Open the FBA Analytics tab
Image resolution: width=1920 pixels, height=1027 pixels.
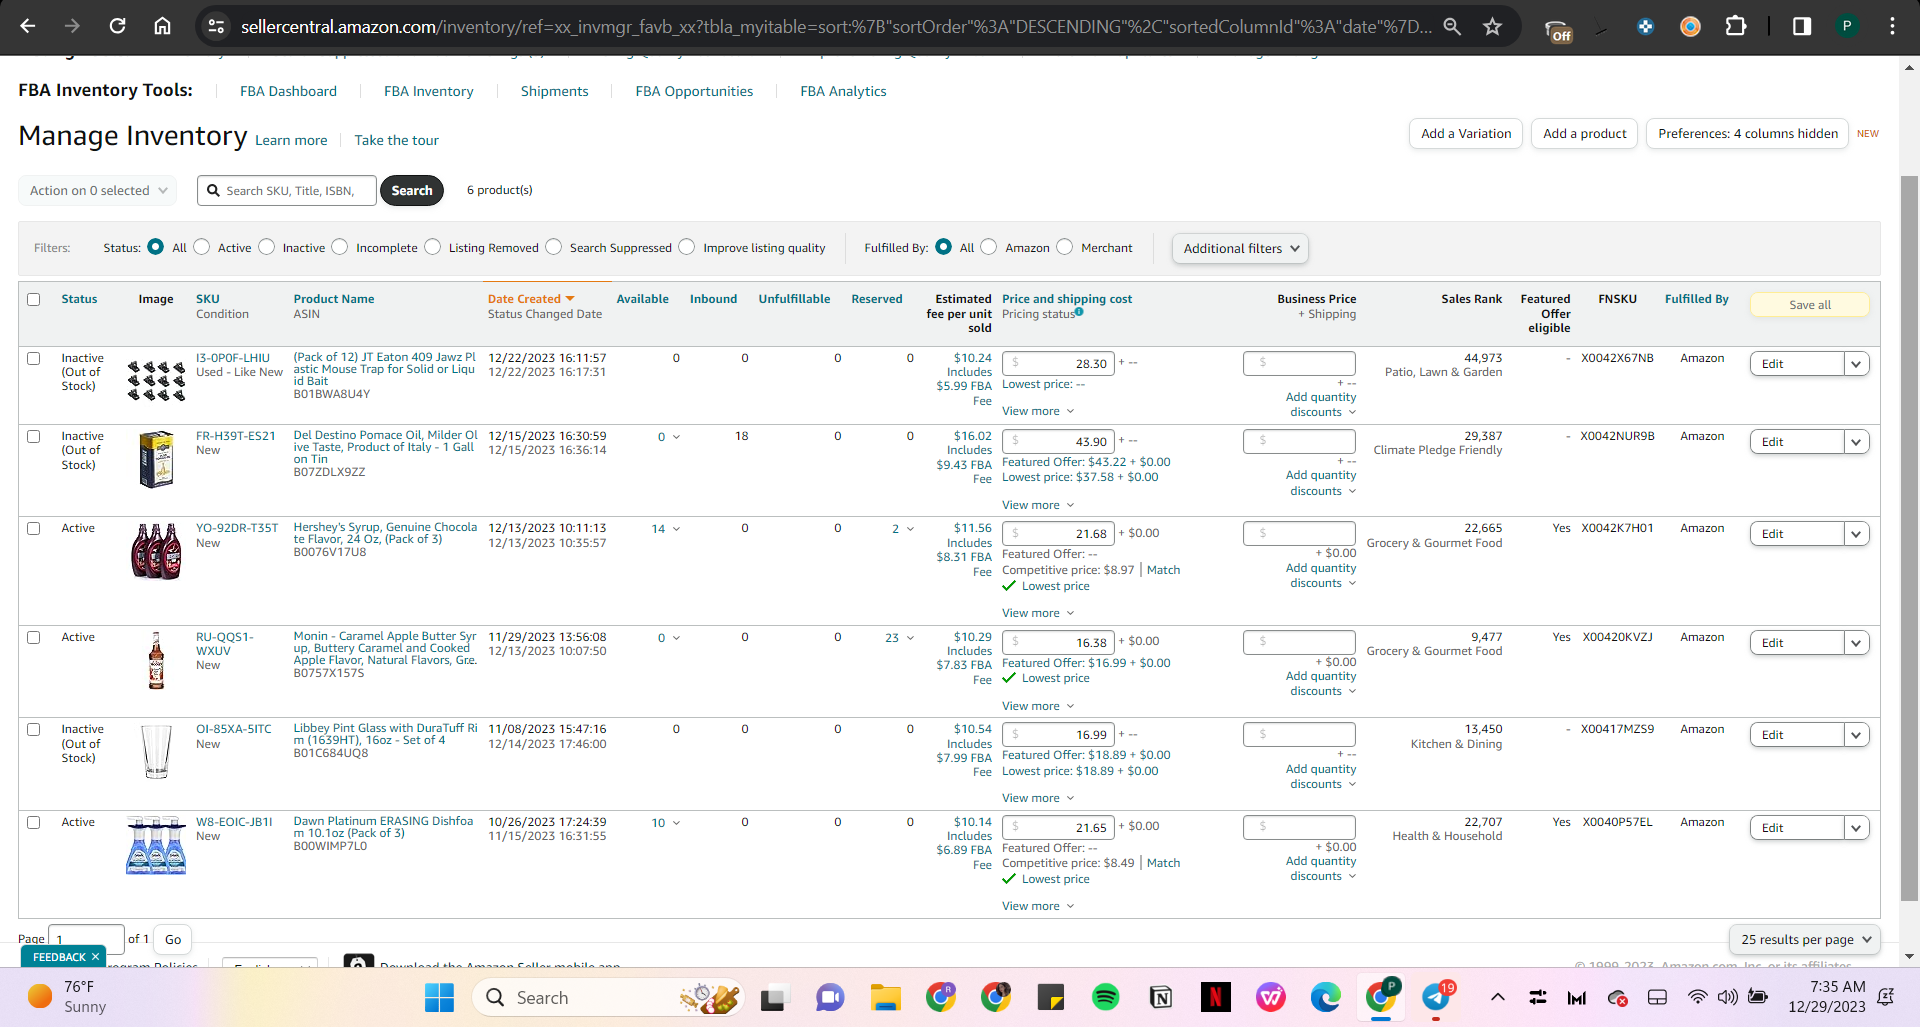(x=843, y=91)
